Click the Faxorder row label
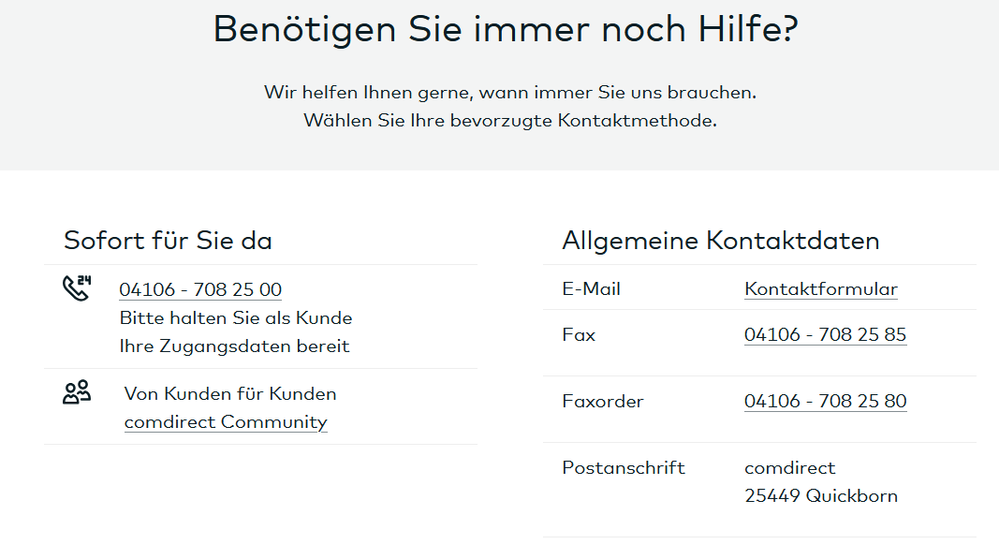This screenshot has width=999, height=545. point(603,402)
